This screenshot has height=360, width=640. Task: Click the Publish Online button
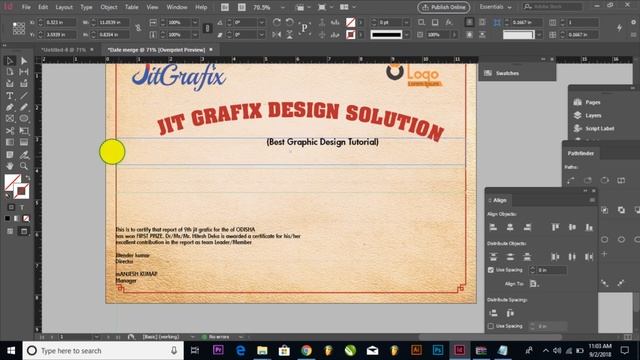(444, 7)
